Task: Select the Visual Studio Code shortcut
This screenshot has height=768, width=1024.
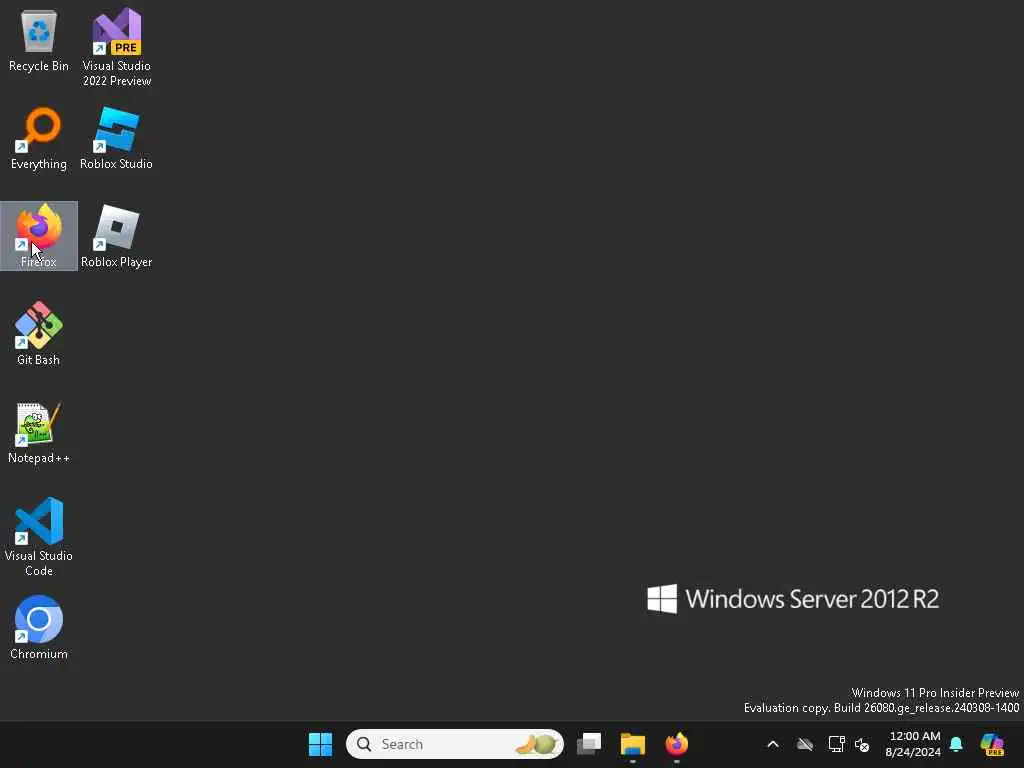Action: click(x=39, y=537)
